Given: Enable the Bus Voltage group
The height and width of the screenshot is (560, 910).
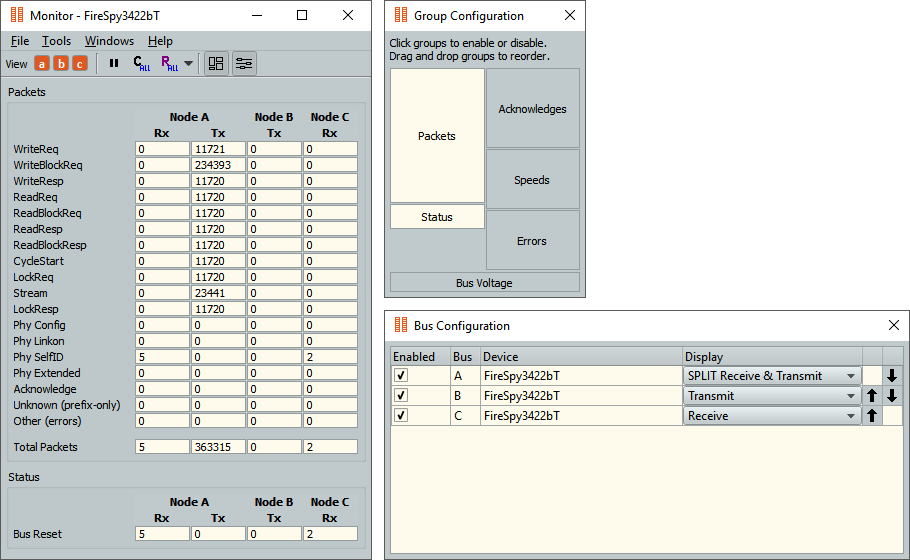Looking at the screenshot, I should (x=485, y=283).
